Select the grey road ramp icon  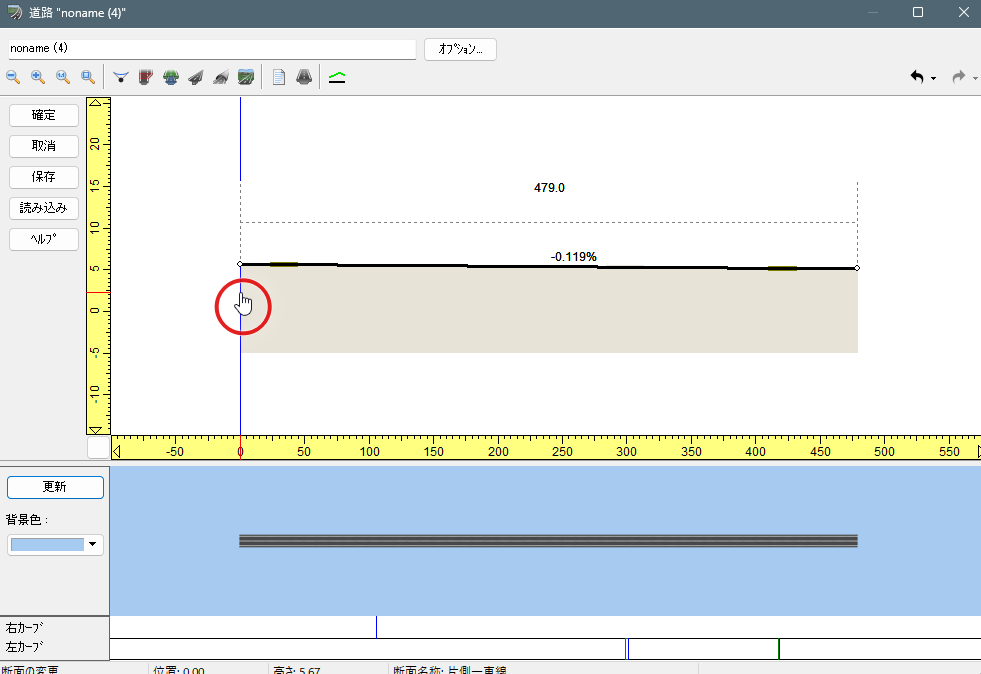[196, 78]
